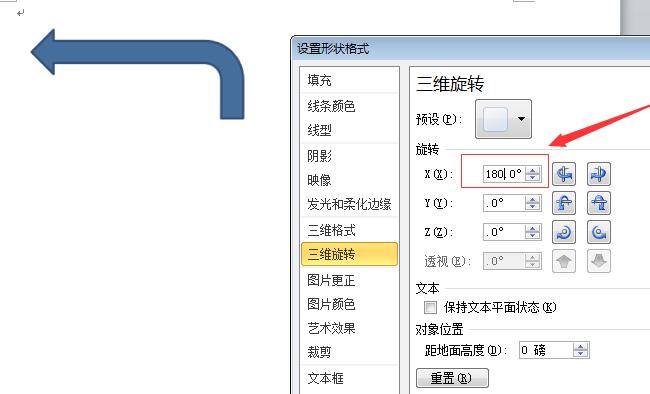The height and width of the screenshot is (394, 650).
Task: Select 图片更正 category in sidebar
Action: click(x=349, y=280)
